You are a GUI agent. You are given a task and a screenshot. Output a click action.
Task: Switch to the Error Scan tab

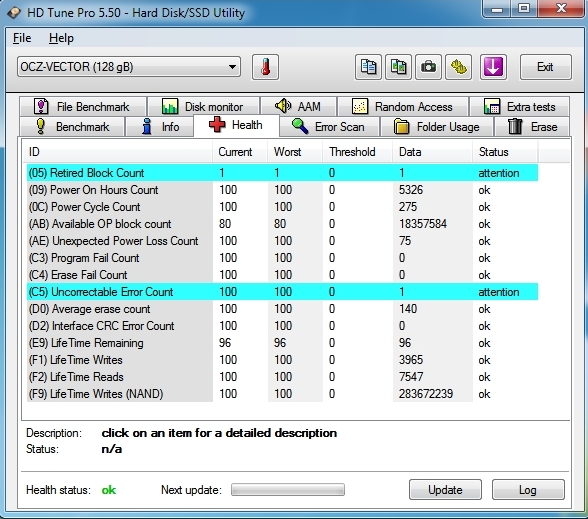pyautogui.click(x=329, y=127)
